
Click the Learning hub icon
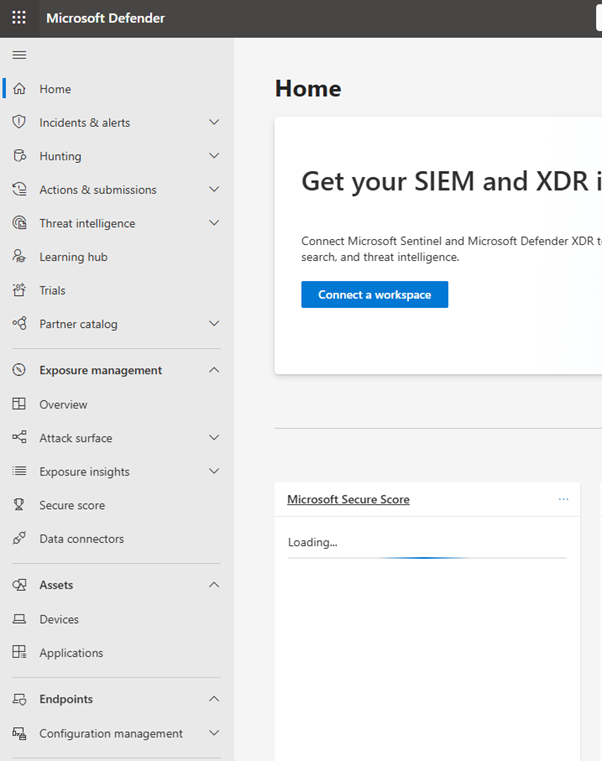point(19,257)
